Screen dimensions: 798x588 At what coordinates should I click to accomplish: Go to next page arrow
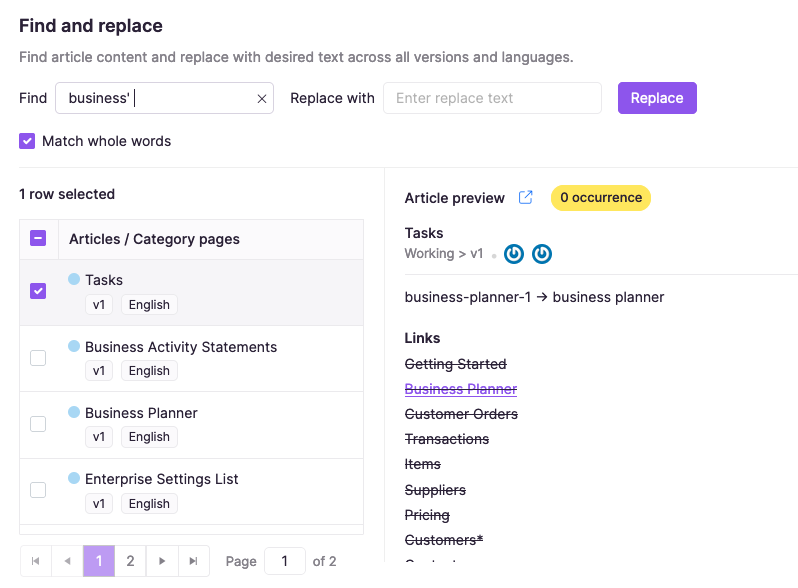click(x=161, y=561)
